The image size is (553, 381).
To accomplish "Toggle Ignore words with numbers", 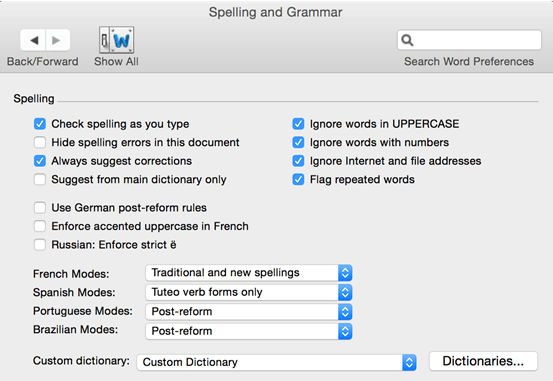I will coord(298,143).
